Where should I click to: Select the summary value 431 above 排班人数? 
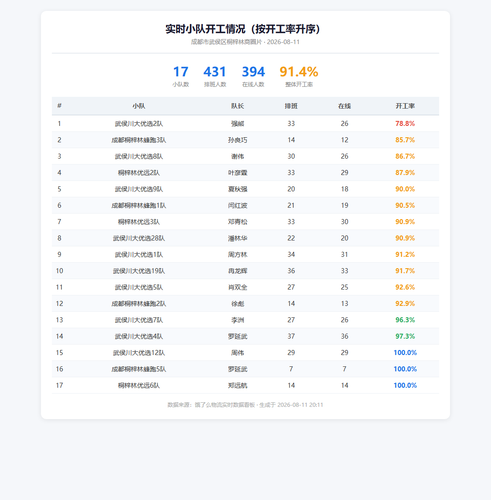coord(215,72)
